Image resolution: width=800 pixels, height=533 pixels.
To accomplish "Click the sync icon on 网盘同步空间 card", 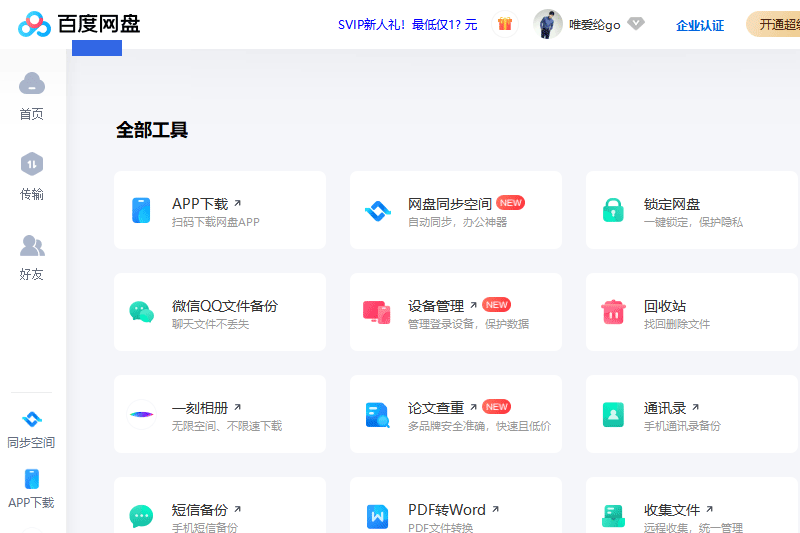I will coord(378,211).
